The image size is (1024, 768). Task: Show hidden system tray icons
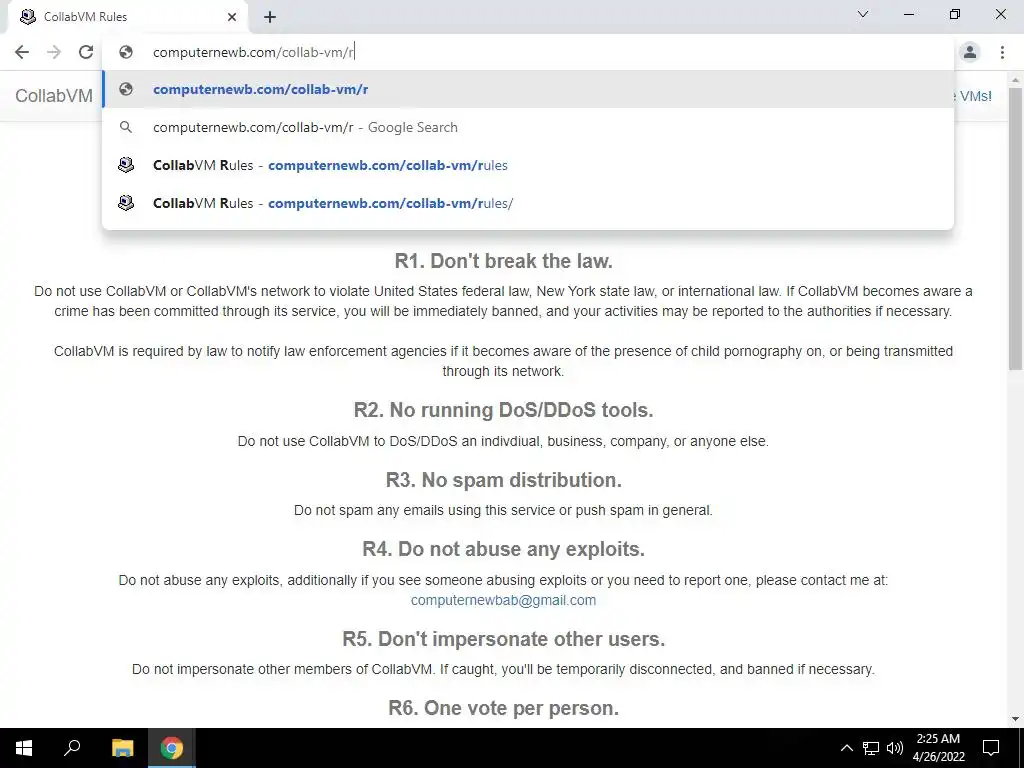coord(846,748)
